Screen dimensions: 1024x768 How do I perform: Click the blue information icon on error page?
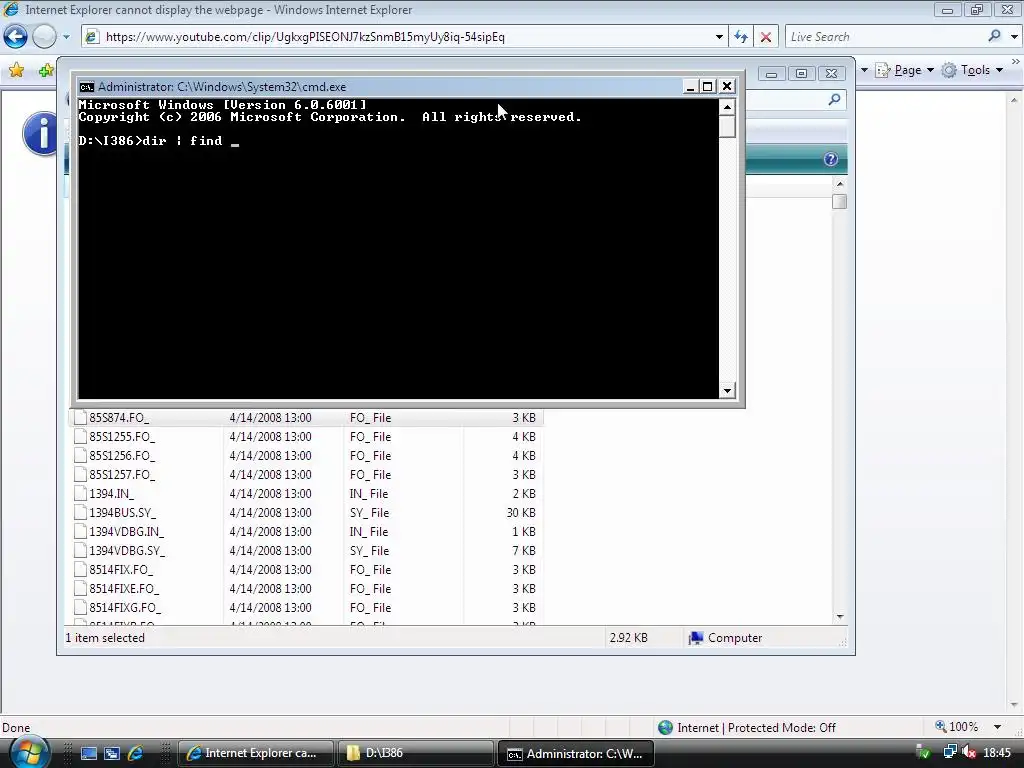[x=40, y=133]
